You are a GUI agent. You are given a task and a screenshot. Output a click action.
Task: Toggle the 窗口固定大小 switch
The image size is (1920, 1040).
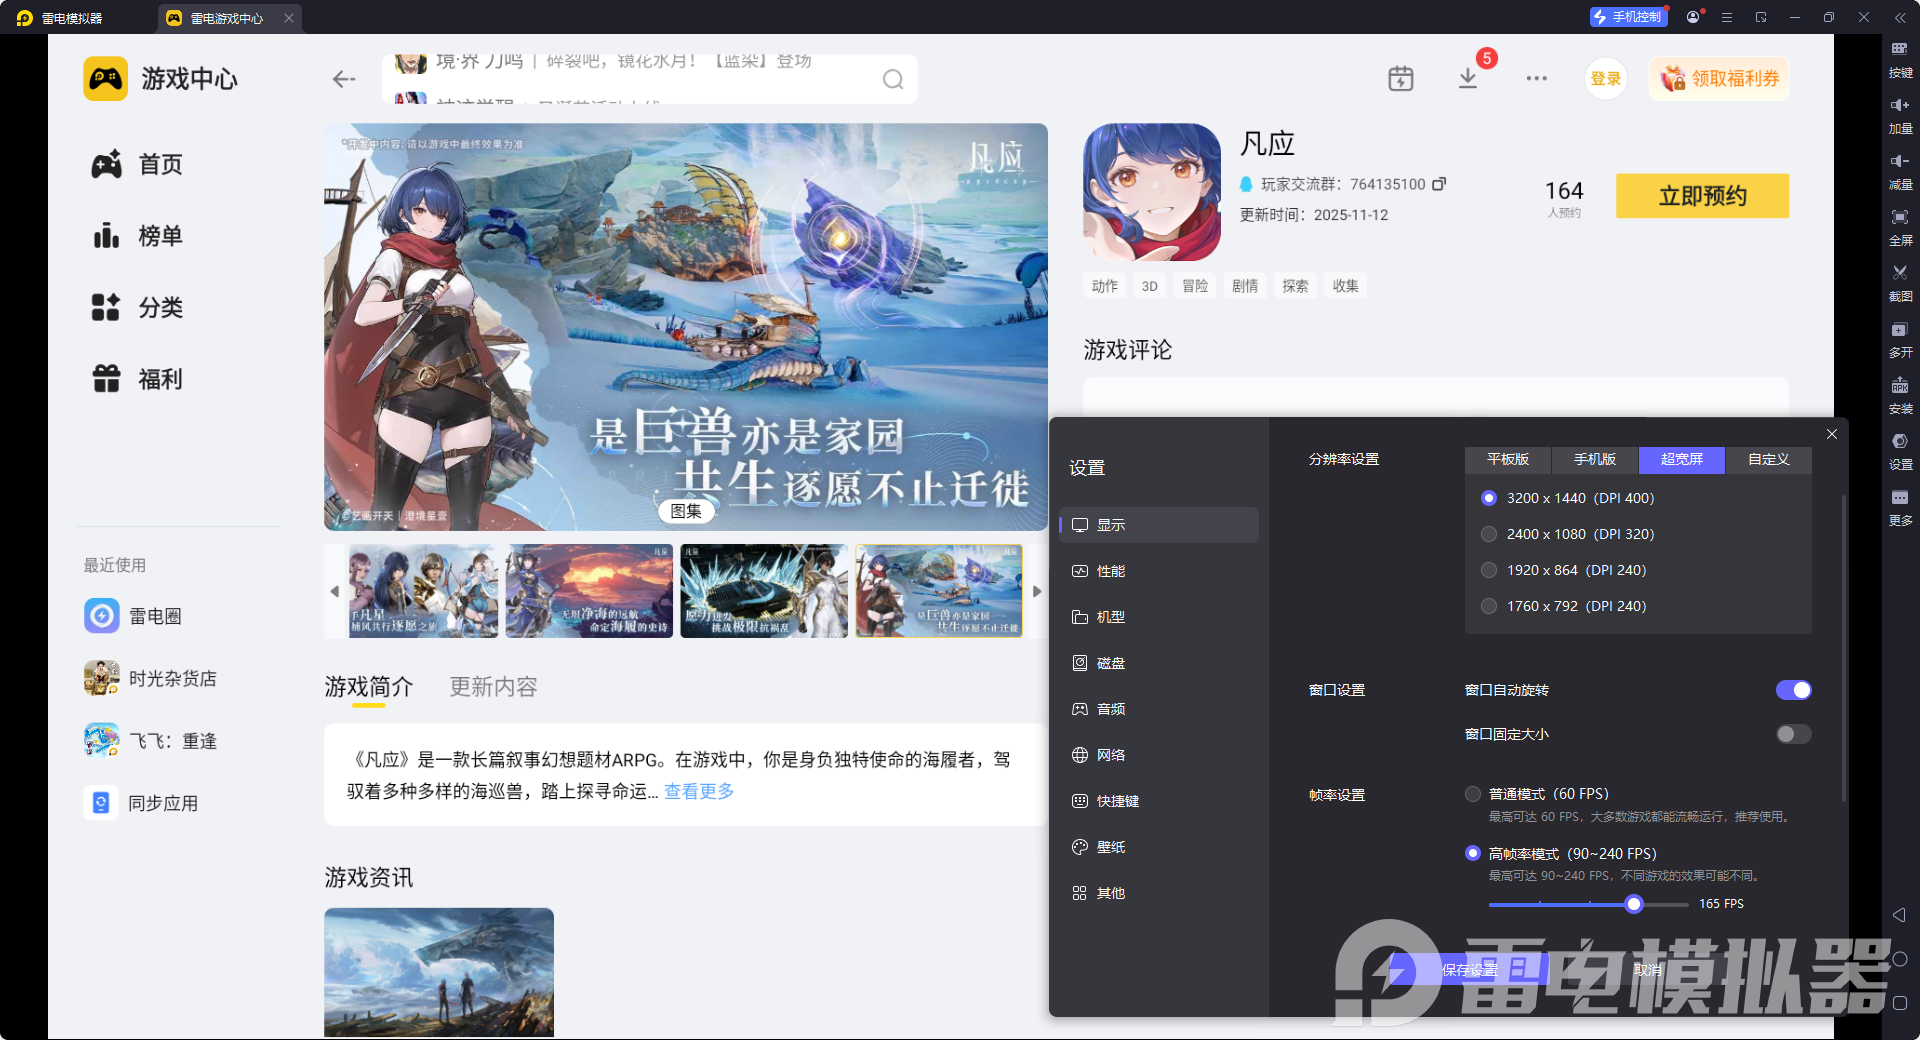coord(1794,734)
